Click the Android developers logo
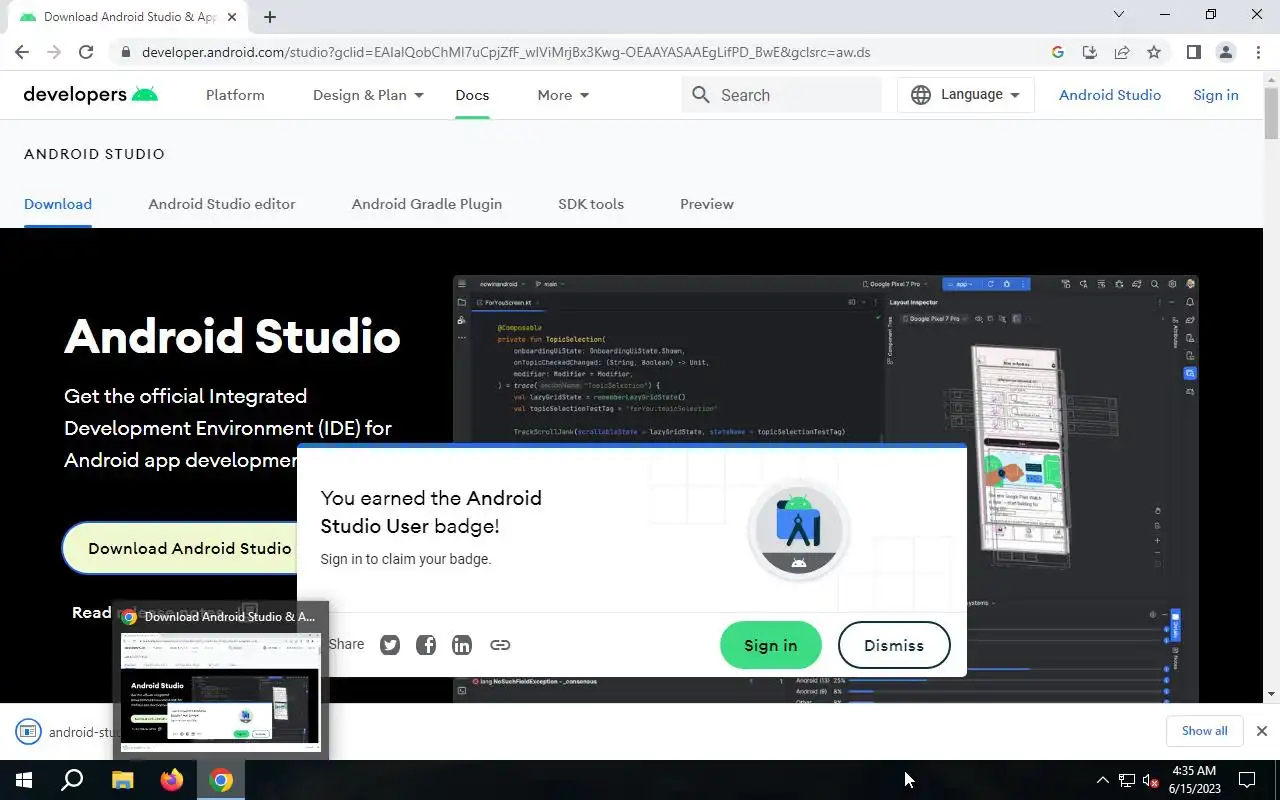The width and height of the screenshot is (1280, 800). 91,95
